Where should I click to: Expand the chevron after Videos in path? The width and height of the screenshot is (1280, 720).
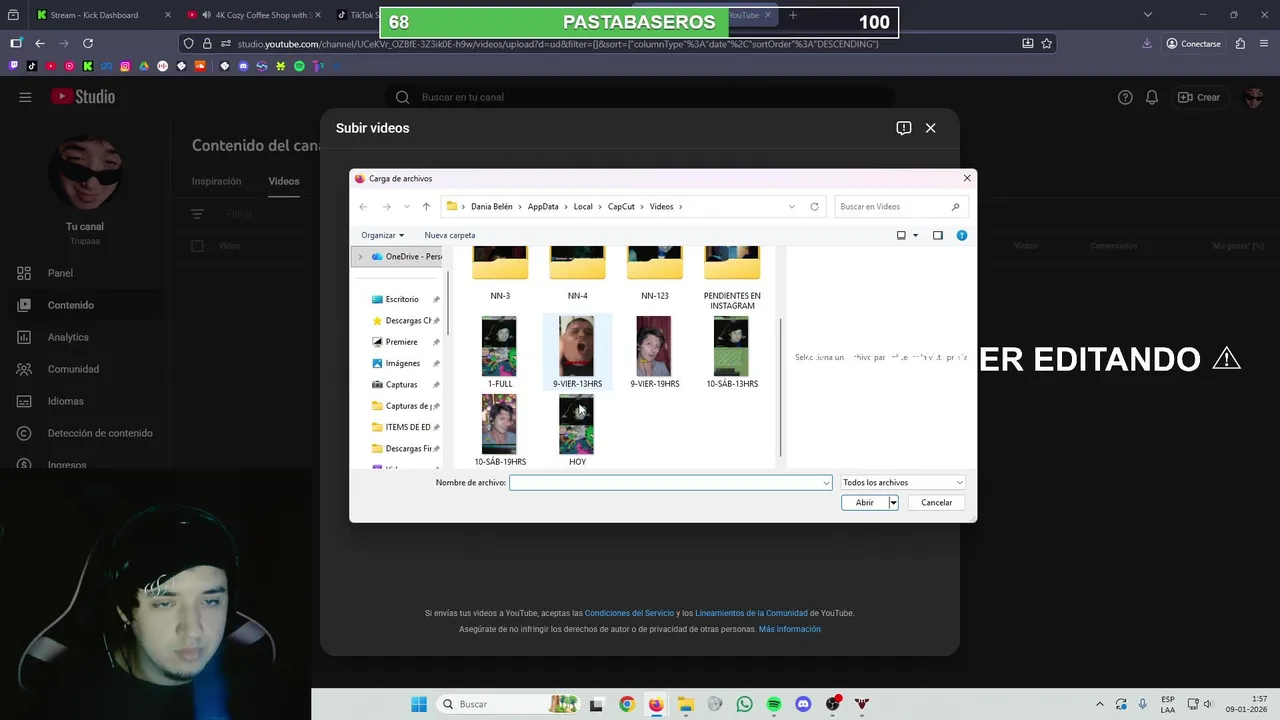tap(681, 207)
